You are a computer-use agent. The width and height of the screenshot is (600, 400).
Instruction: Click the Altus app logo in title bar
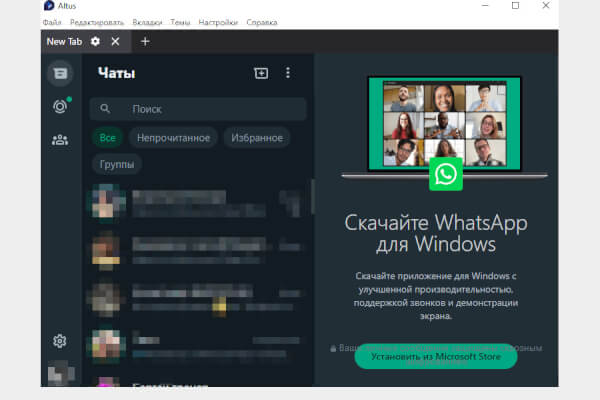pyautogui.click(x=49, y=5)
